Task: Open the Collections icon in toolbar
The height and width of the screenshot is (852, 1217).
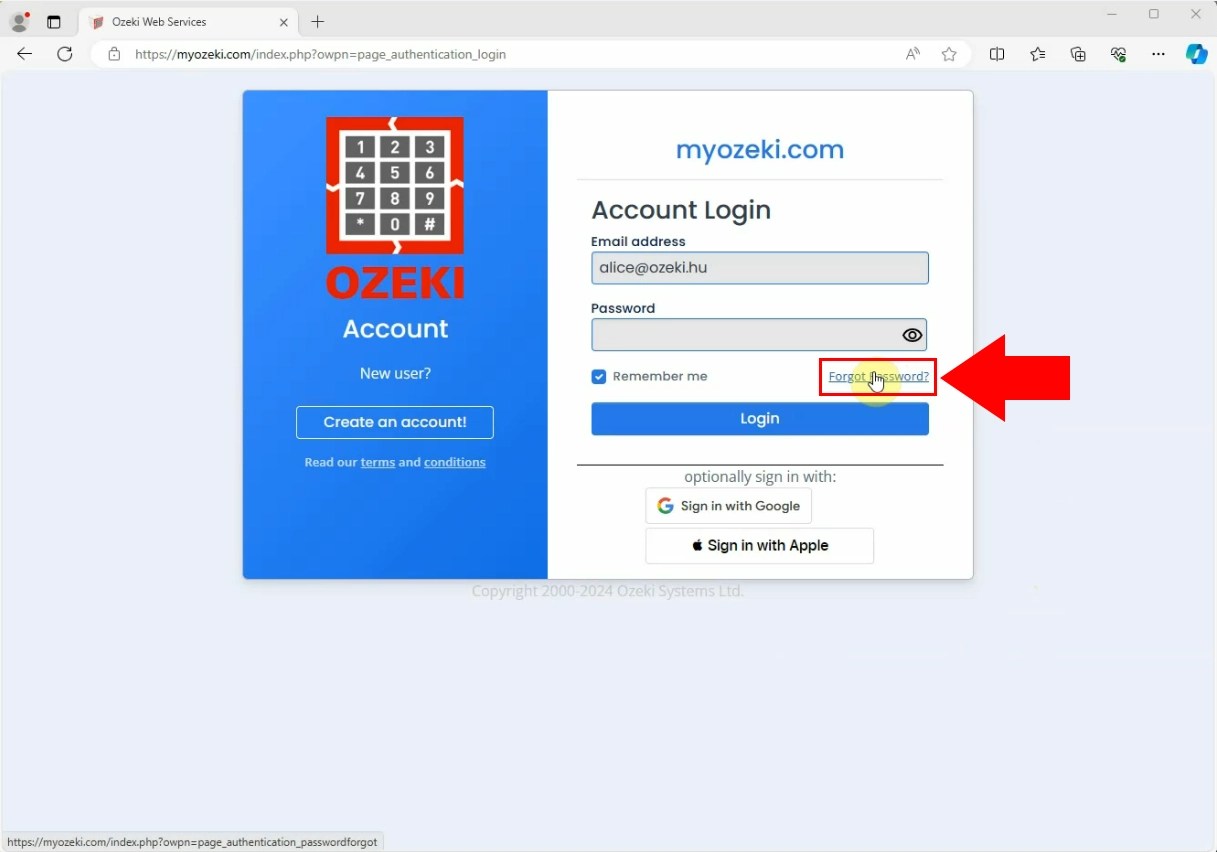Action: point(1078,54)
